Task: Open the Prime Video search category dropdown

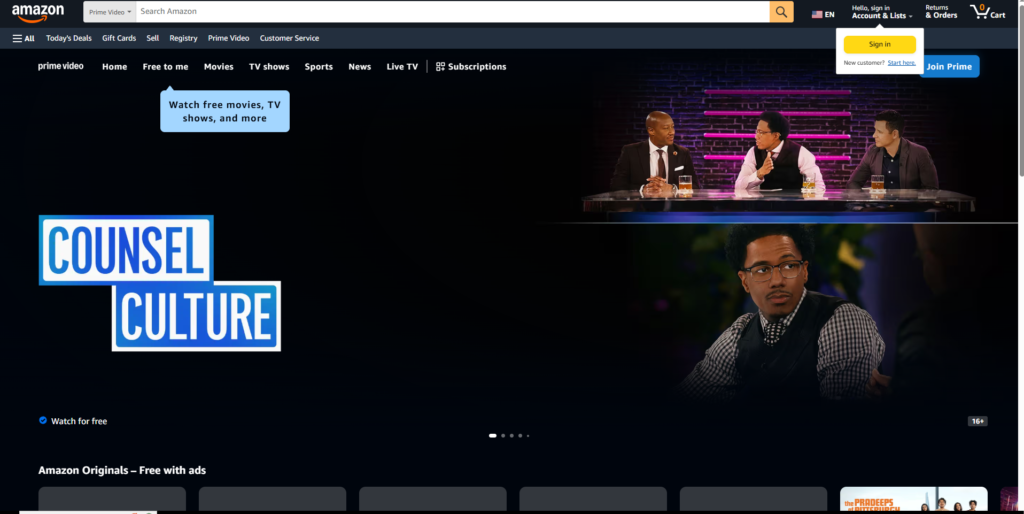Action: point(110,12)
